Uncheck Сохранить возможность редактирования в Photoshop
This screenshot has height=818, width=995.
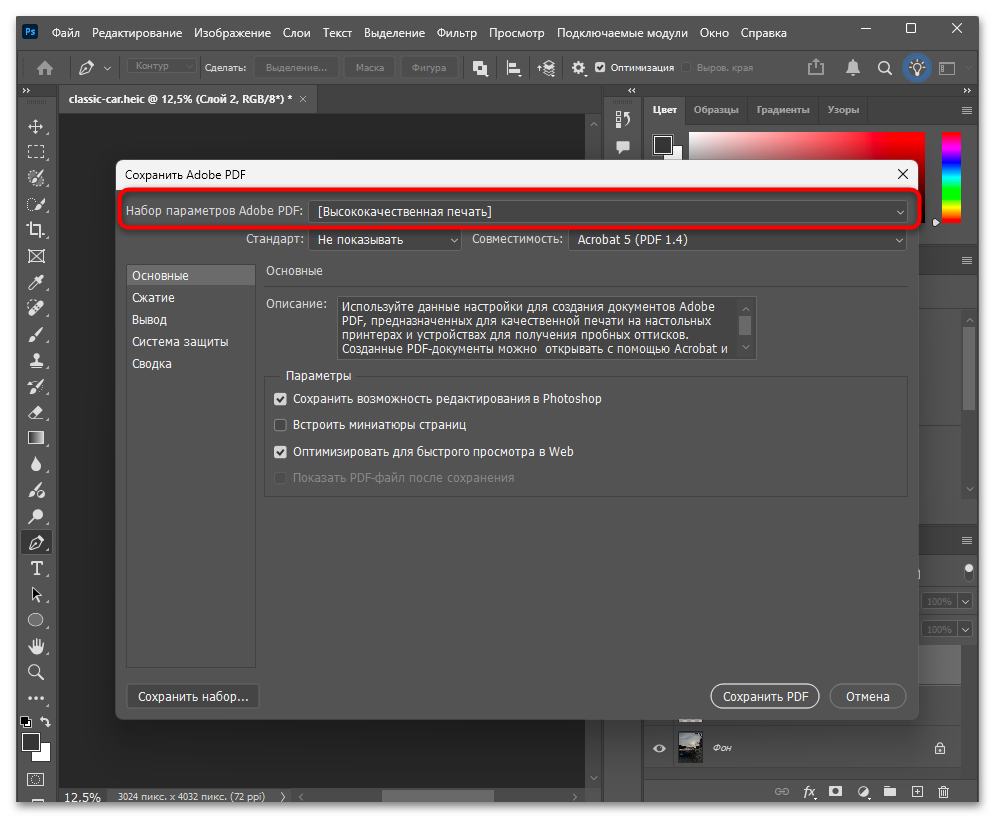[x=280, y=399]
